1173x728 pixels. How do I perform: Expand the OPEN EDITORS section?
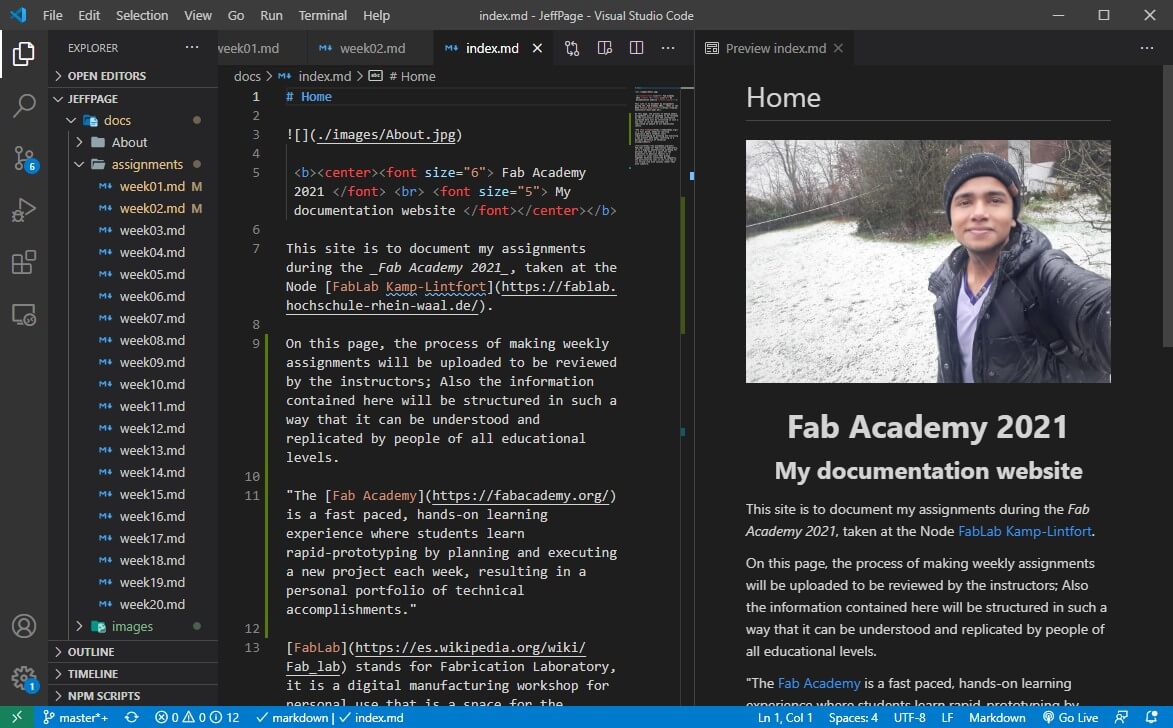pyautogui.click(x=133, y=76)
